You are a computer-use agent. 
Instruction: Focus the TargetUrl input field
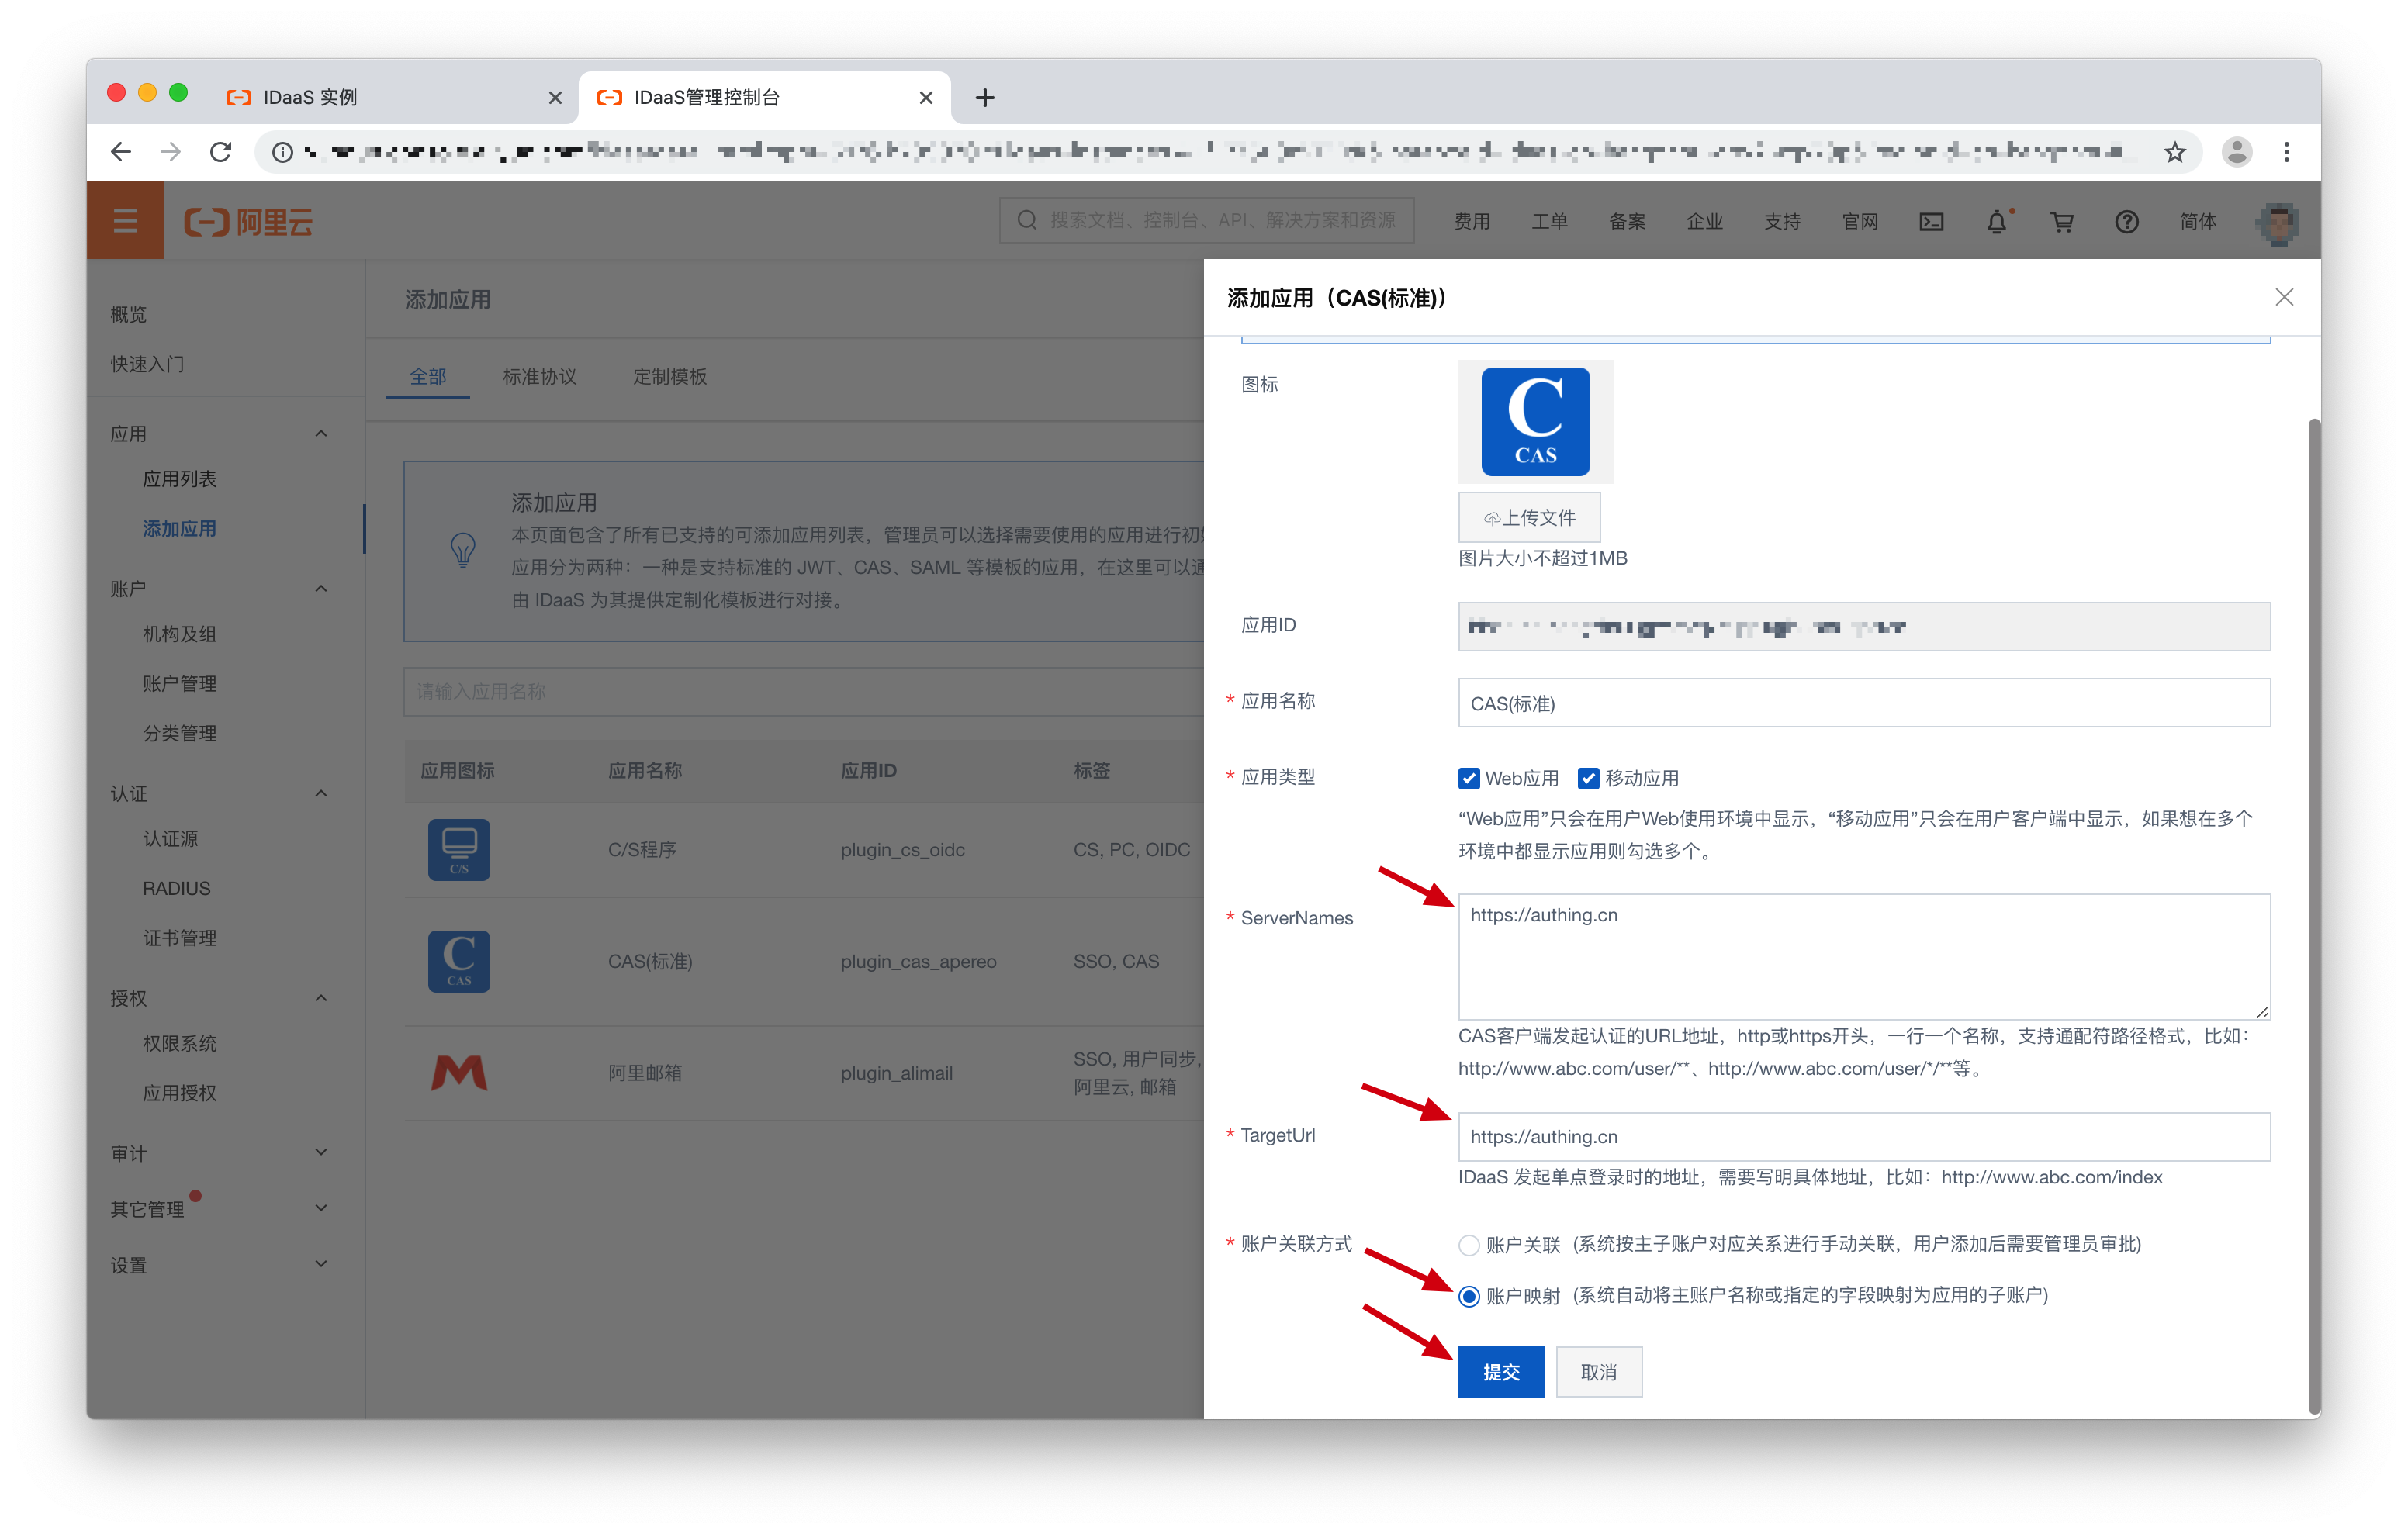click(1864, 1137)
